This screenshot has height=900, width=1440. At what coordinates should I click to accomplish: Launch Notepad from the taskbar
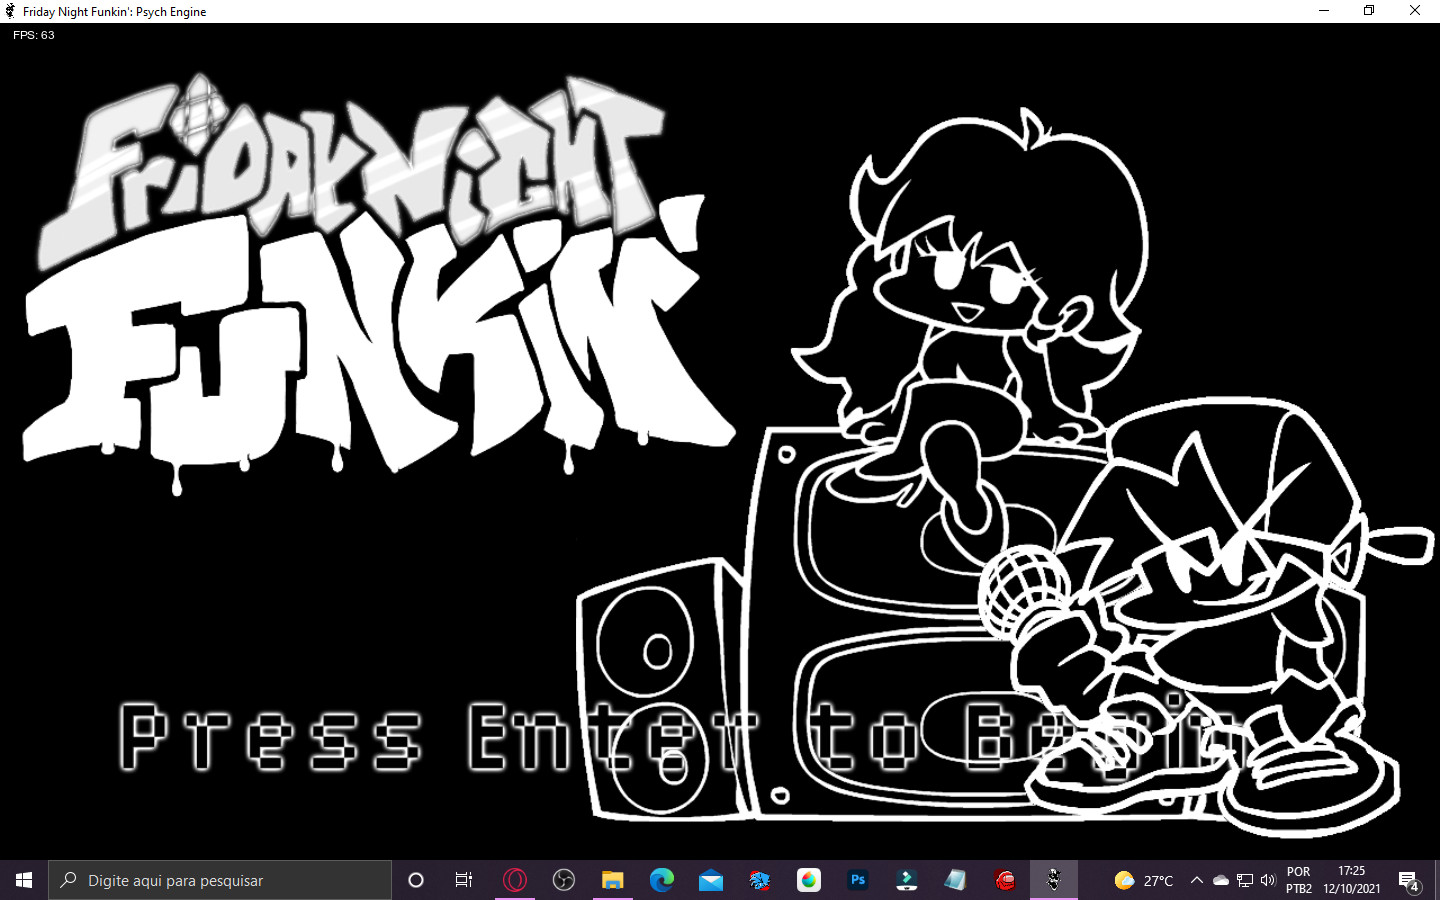955,880
